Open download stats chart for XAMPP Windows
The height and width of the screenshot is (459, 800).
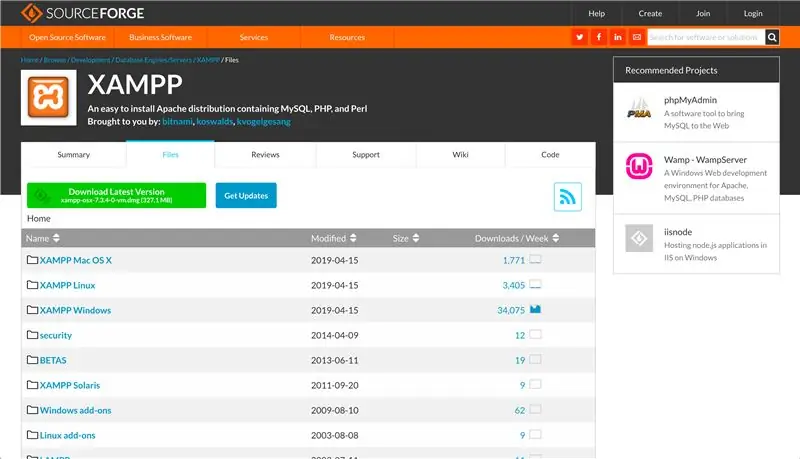pos(535,309)
